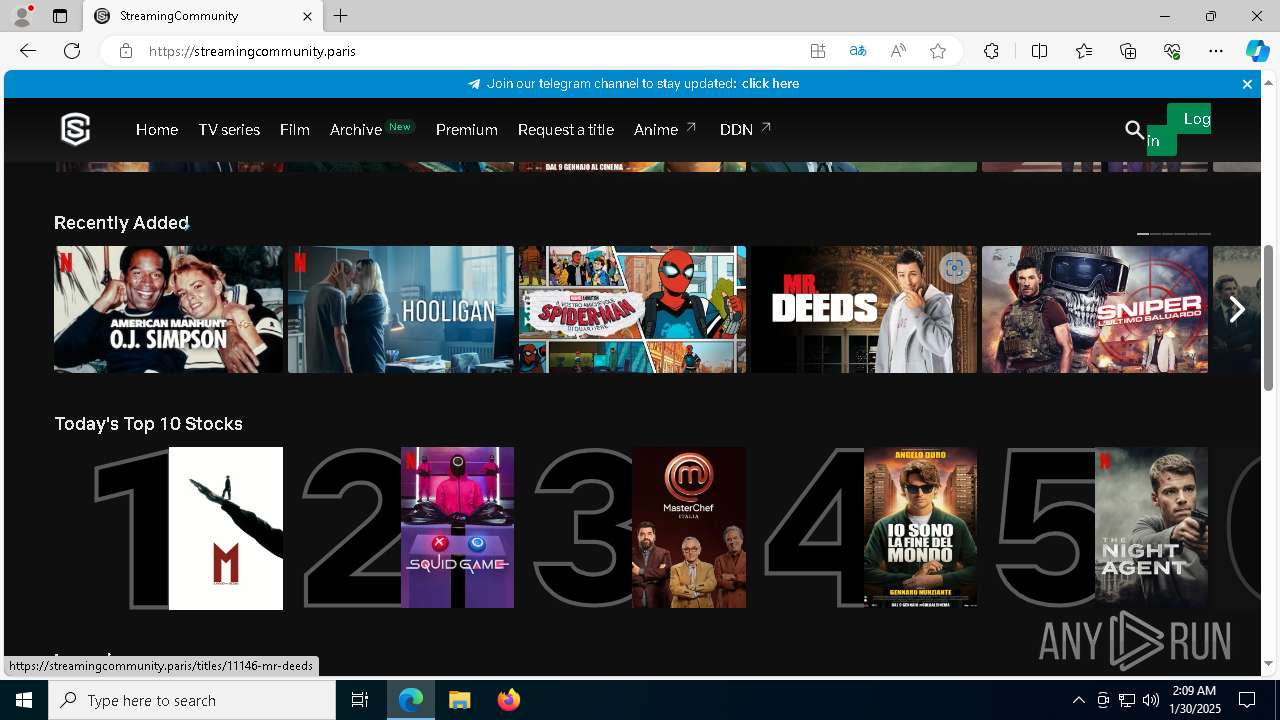Advance Recently Added carousel with right arrow

(x=1237, y=310)
